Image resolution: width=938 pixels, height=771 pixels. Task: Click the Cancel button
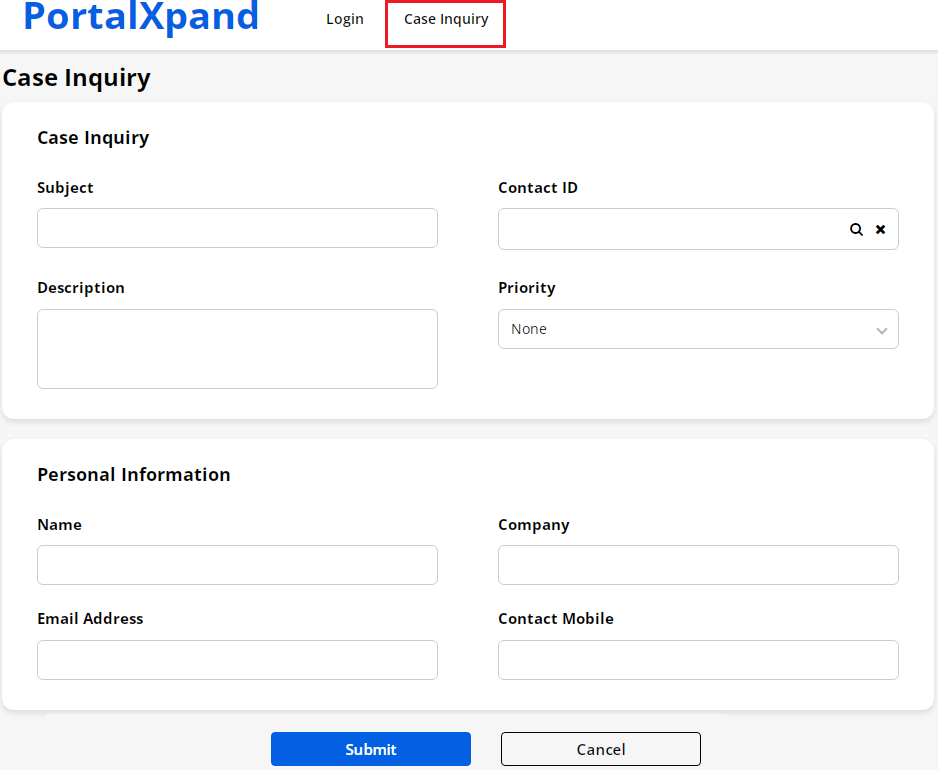[x=600, y=749]
